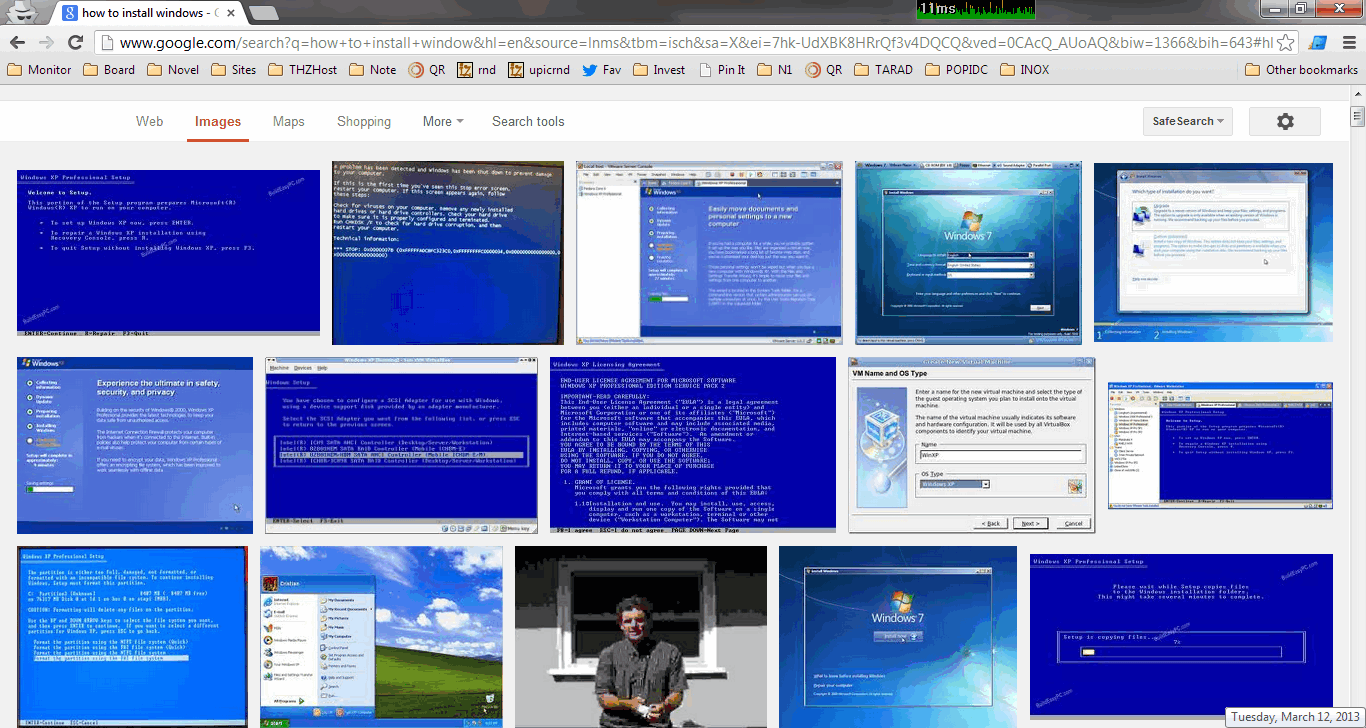
Task: Select the 'how to install windows' tab
Action: click(145, 13)
